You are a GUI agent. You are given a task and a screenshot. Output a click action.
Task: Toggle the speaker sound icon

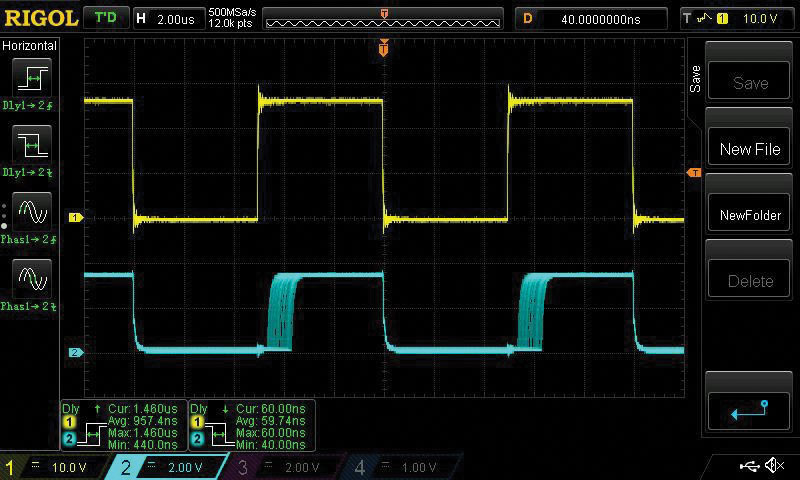coord(774,466)
